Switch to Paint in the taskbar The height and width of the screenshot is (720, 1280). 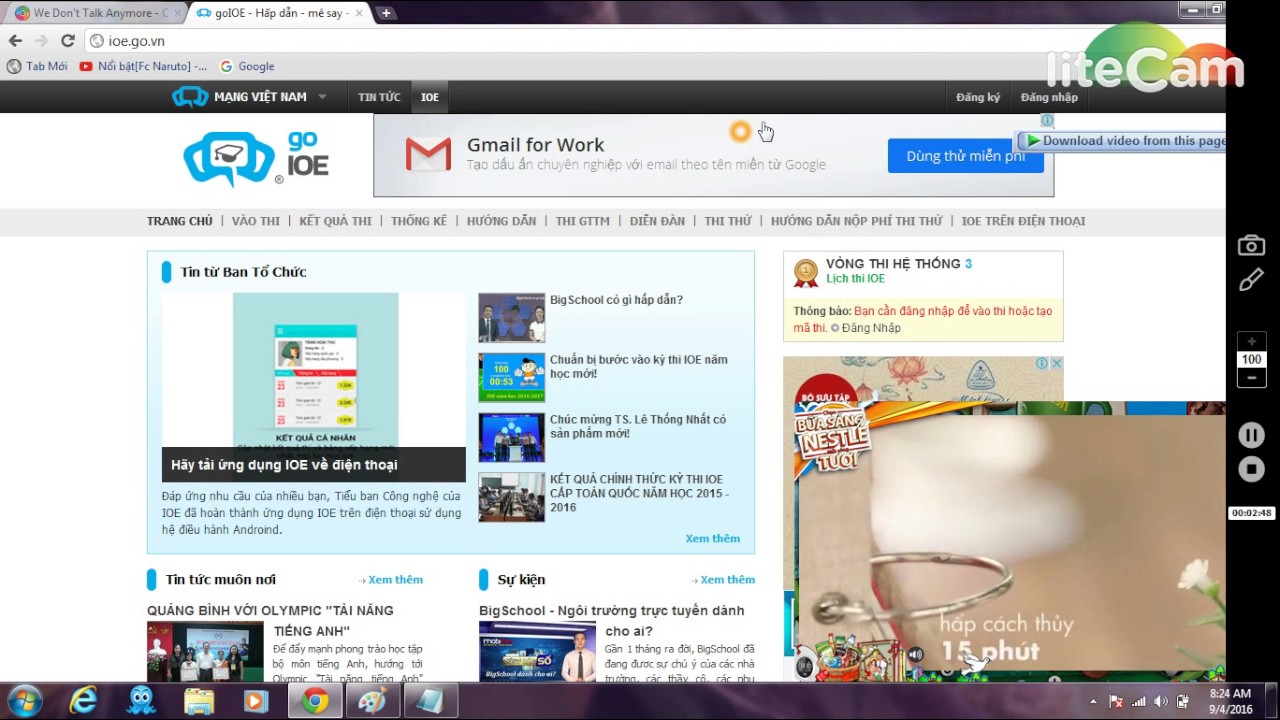tap(373, 701)
